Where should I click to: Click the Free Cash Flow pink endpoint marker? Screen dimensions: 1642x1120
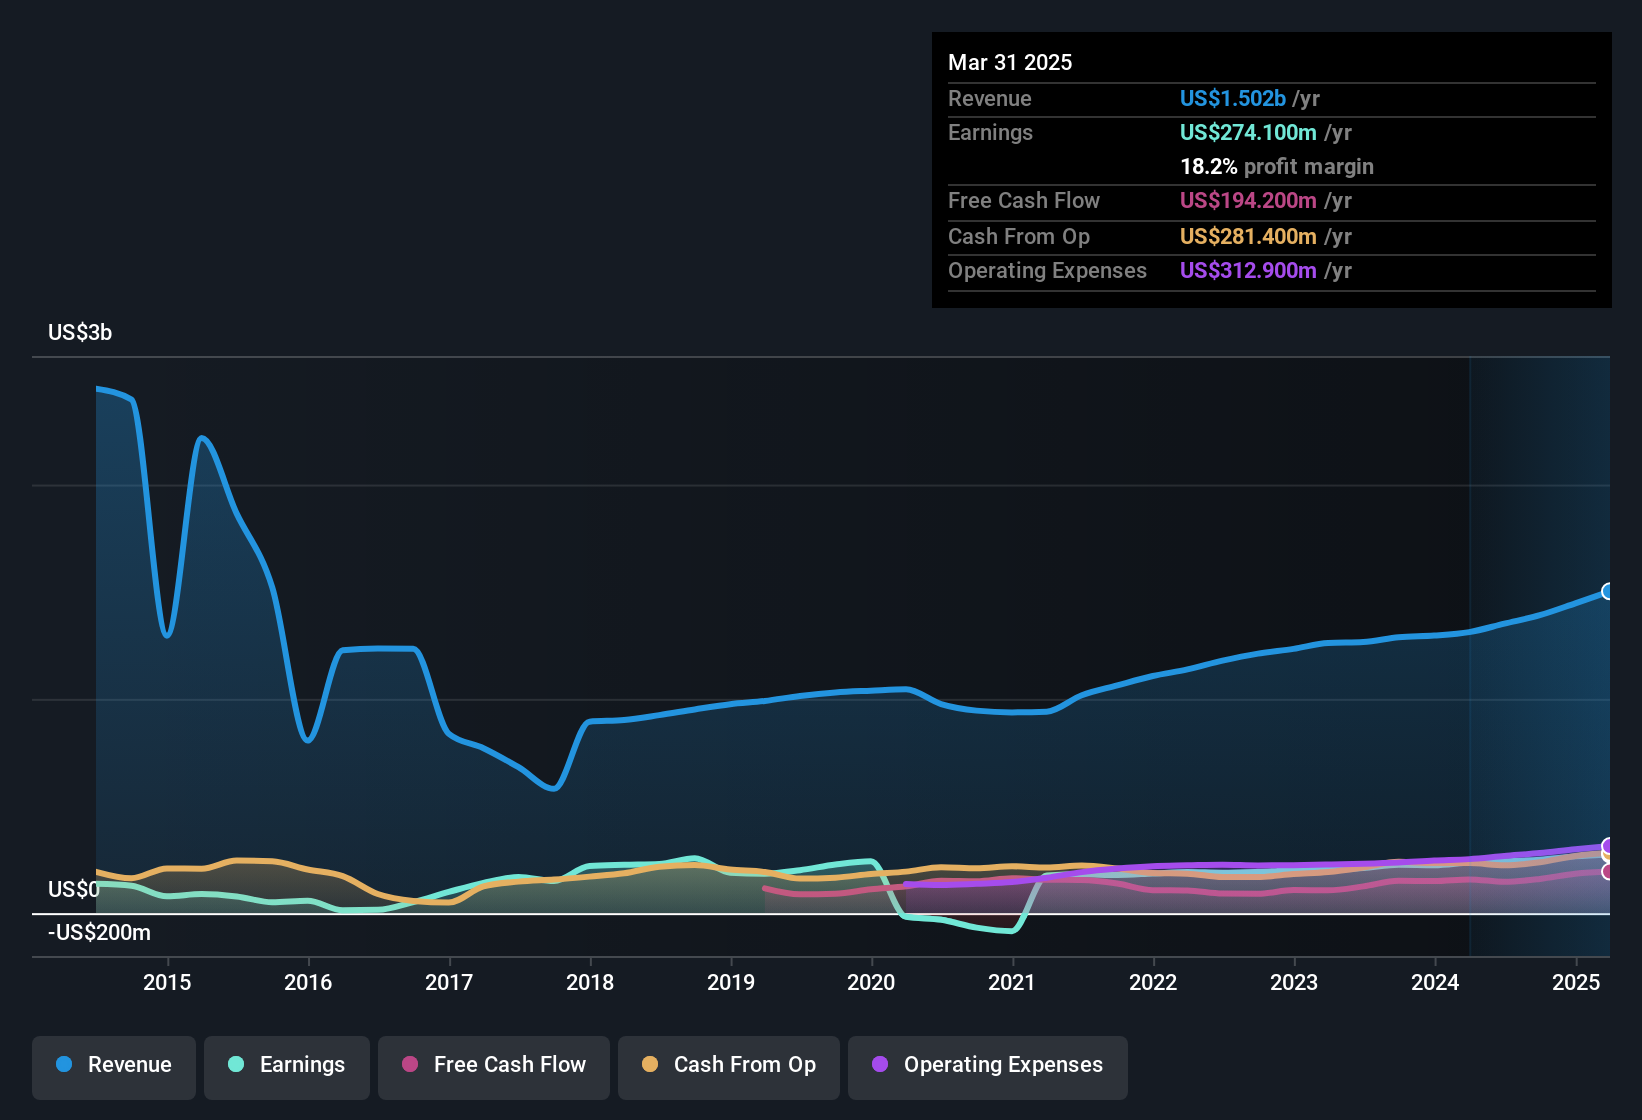1608,872
